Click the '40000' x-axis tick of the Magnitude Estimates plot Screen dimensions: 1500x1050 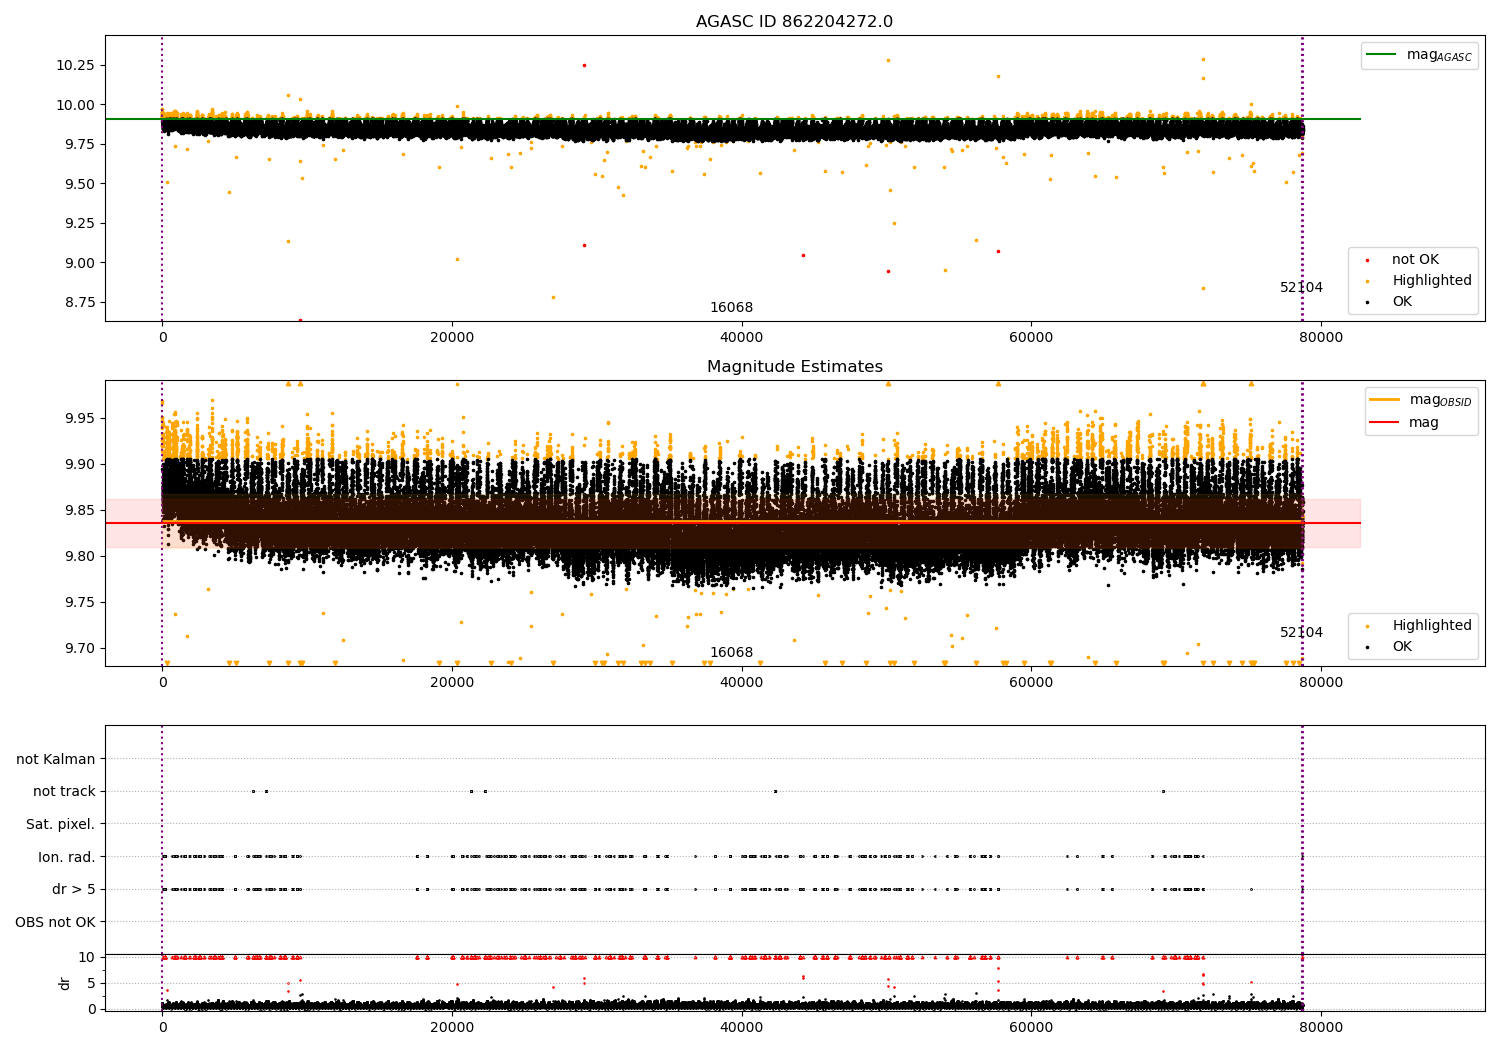pos(741,683)
